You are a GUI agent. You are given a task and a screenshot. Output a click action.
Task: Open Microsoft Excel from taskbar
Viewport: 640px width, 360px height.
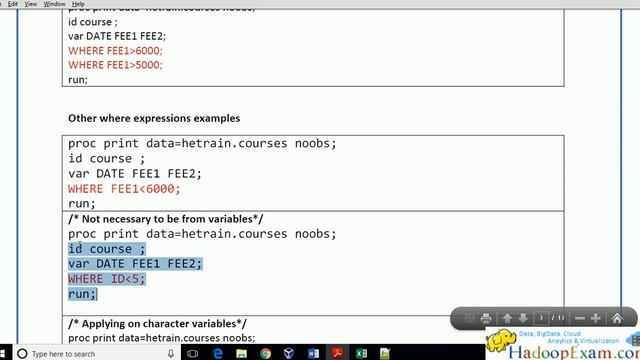click(361, 353)
